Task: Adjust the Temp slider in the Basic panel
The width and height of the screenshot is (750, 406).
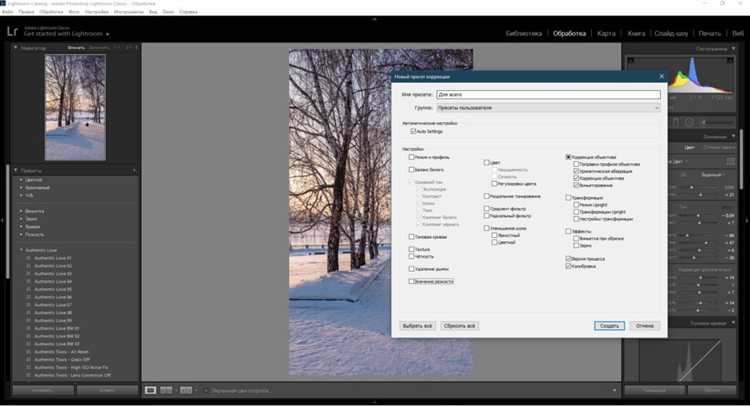Action: click(x=692, y=187)
